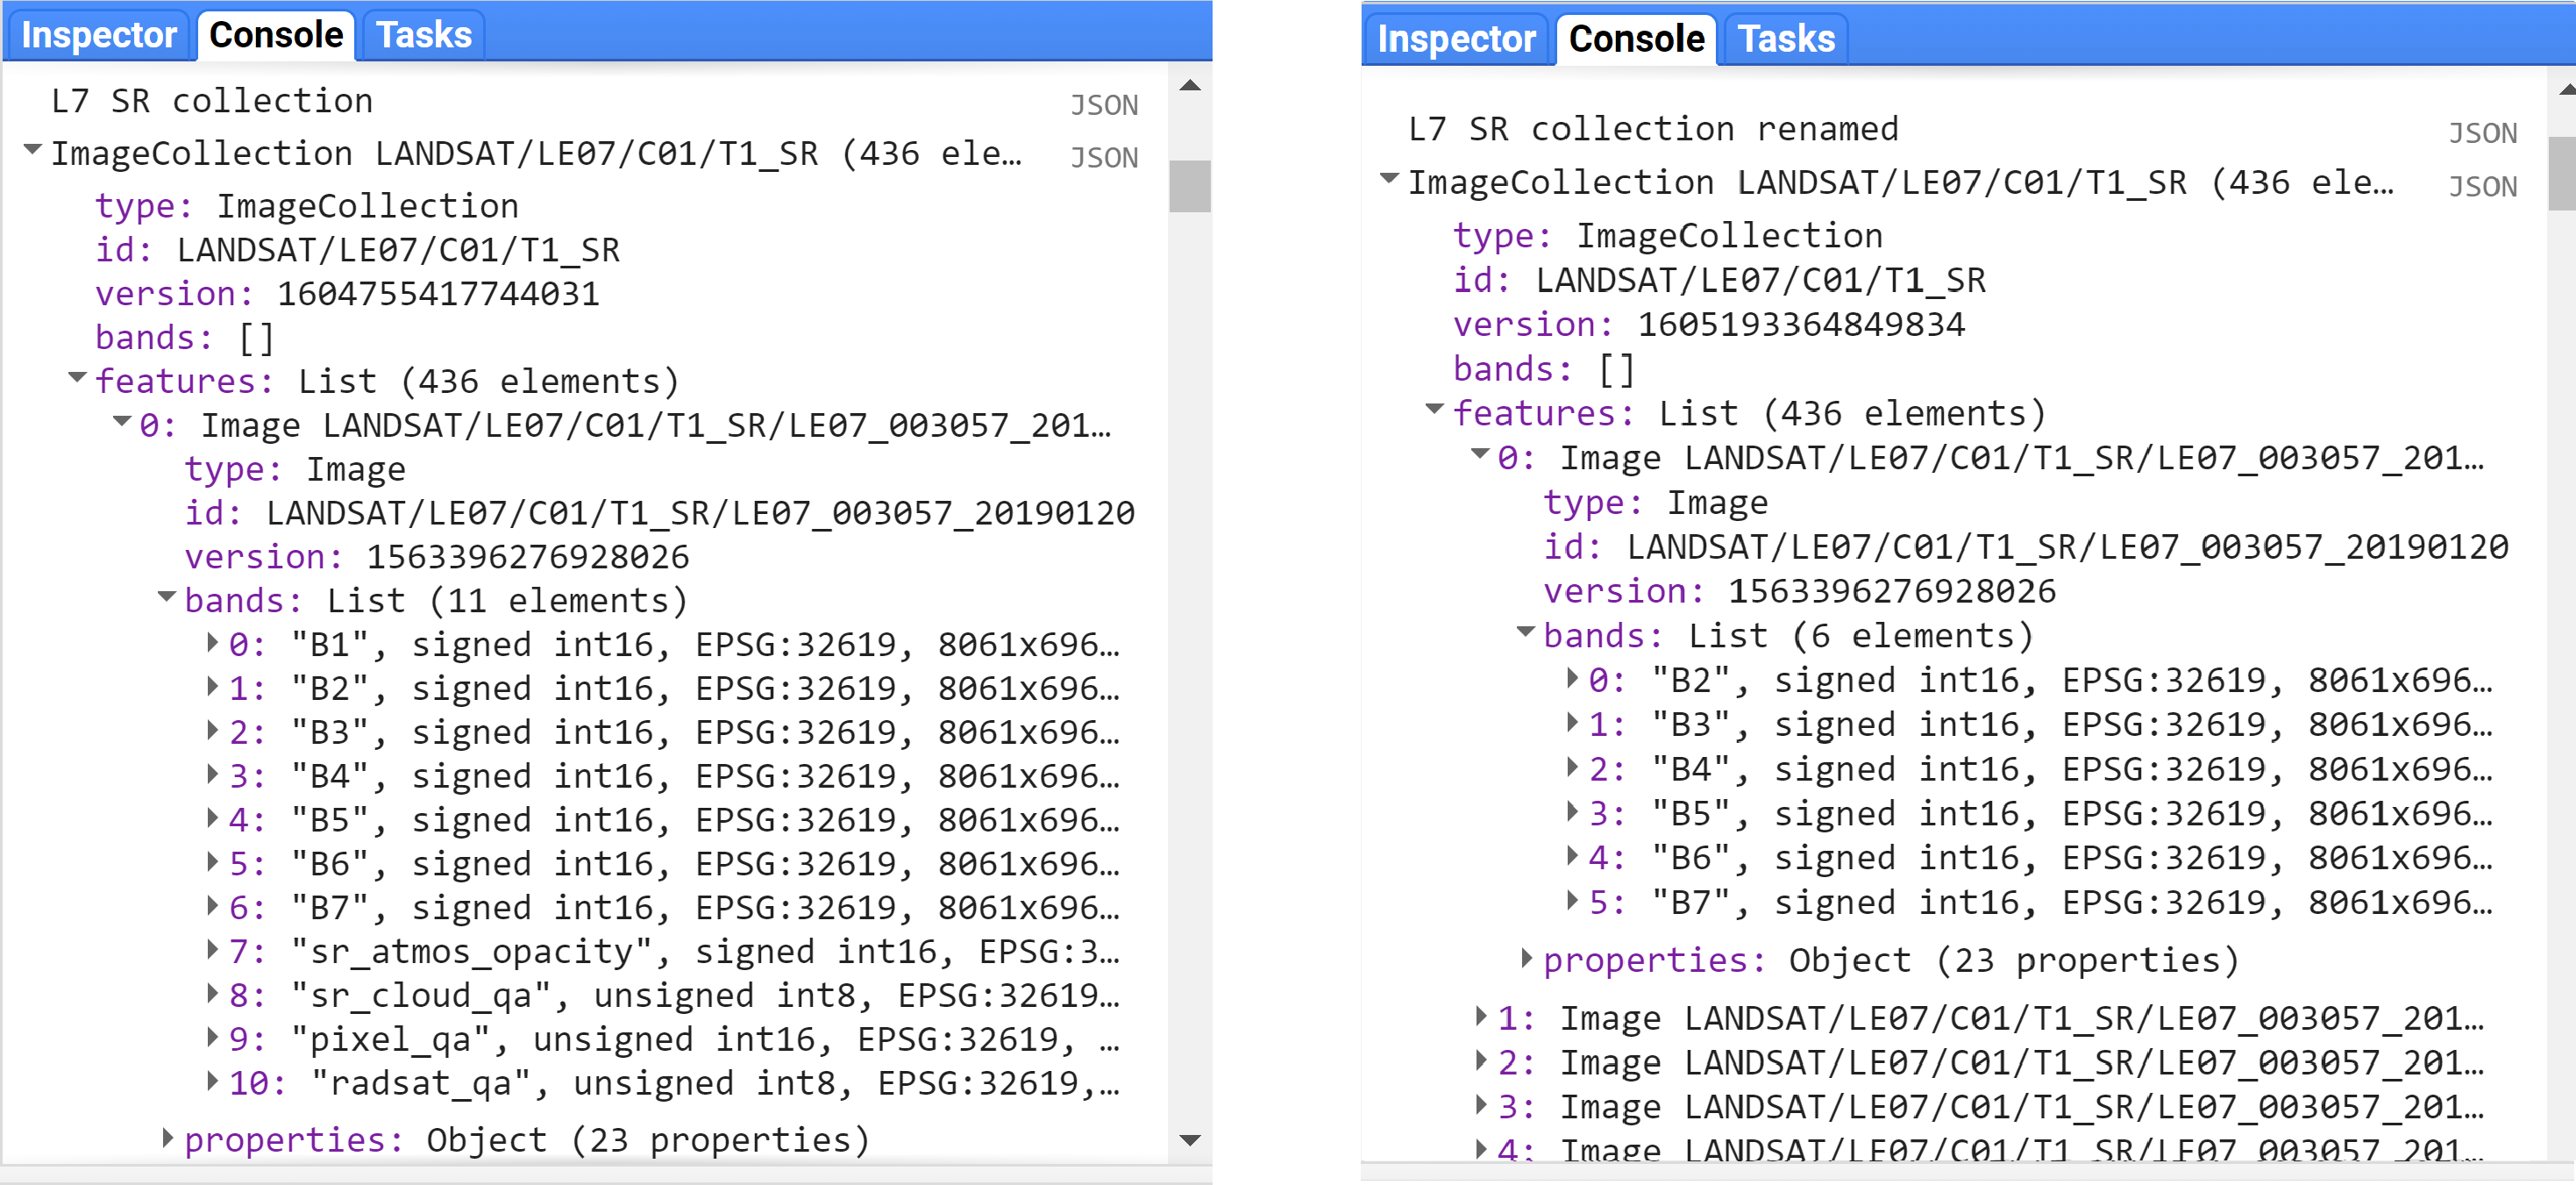Expand properties object in the right panel
Screen dimensions: 2576x1185
(1527, 958)
